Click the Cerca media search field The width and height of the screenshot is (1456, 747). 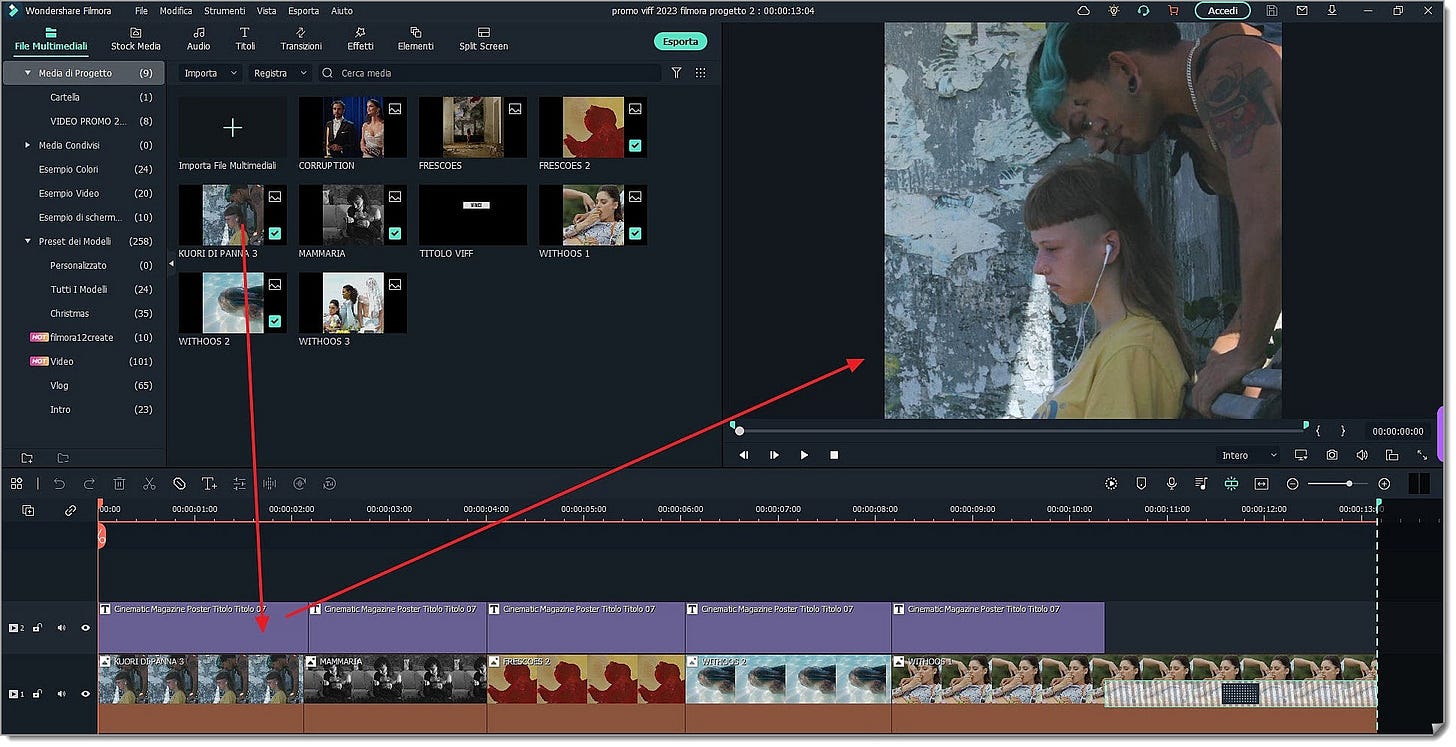490,73
